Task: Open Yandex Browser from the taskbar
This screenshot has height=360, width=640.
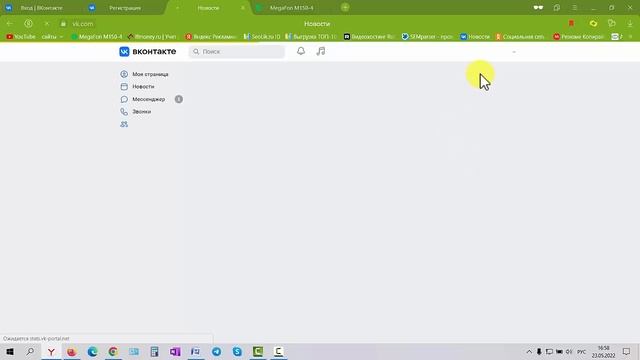Action: click(x=51, y=351)
